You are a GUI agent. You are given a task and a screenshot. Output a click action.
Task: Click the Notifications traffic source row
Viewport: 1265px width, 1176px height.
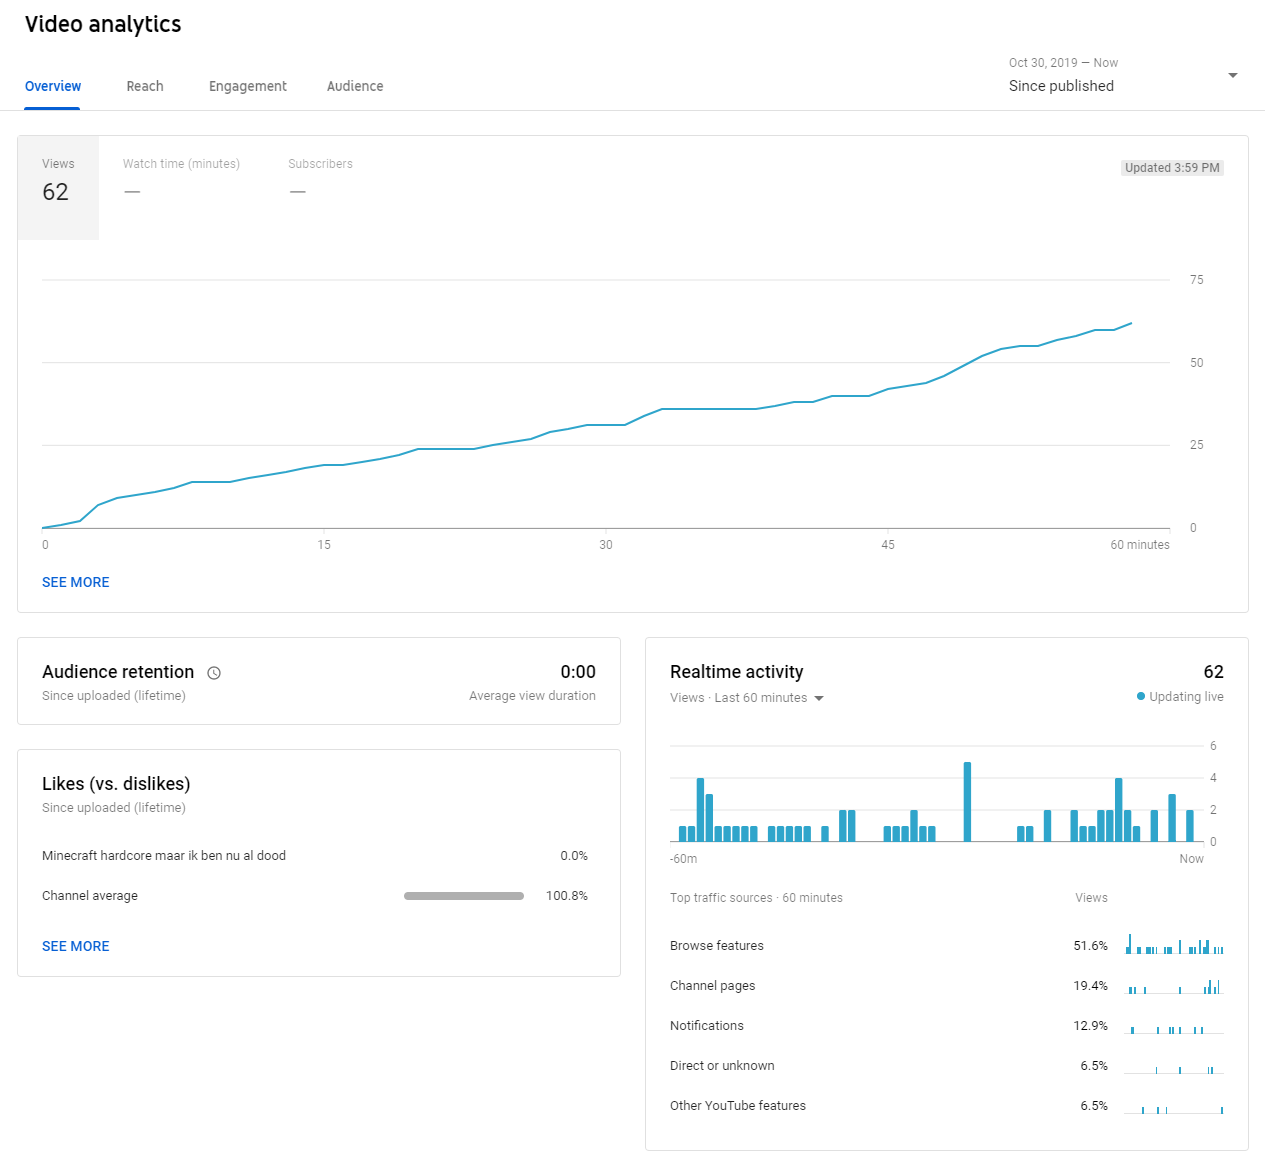pos(707,1026)
